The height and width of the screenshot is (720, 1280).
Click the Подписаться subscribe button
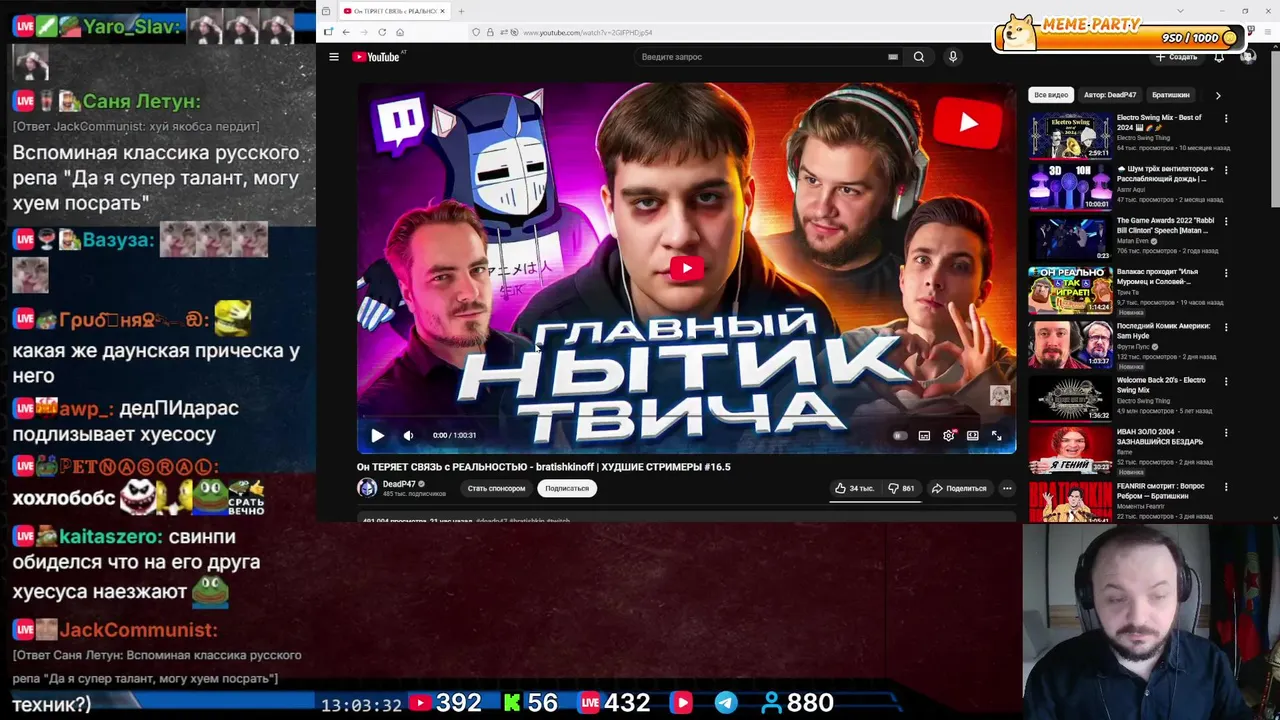click(x=567, y=488)
